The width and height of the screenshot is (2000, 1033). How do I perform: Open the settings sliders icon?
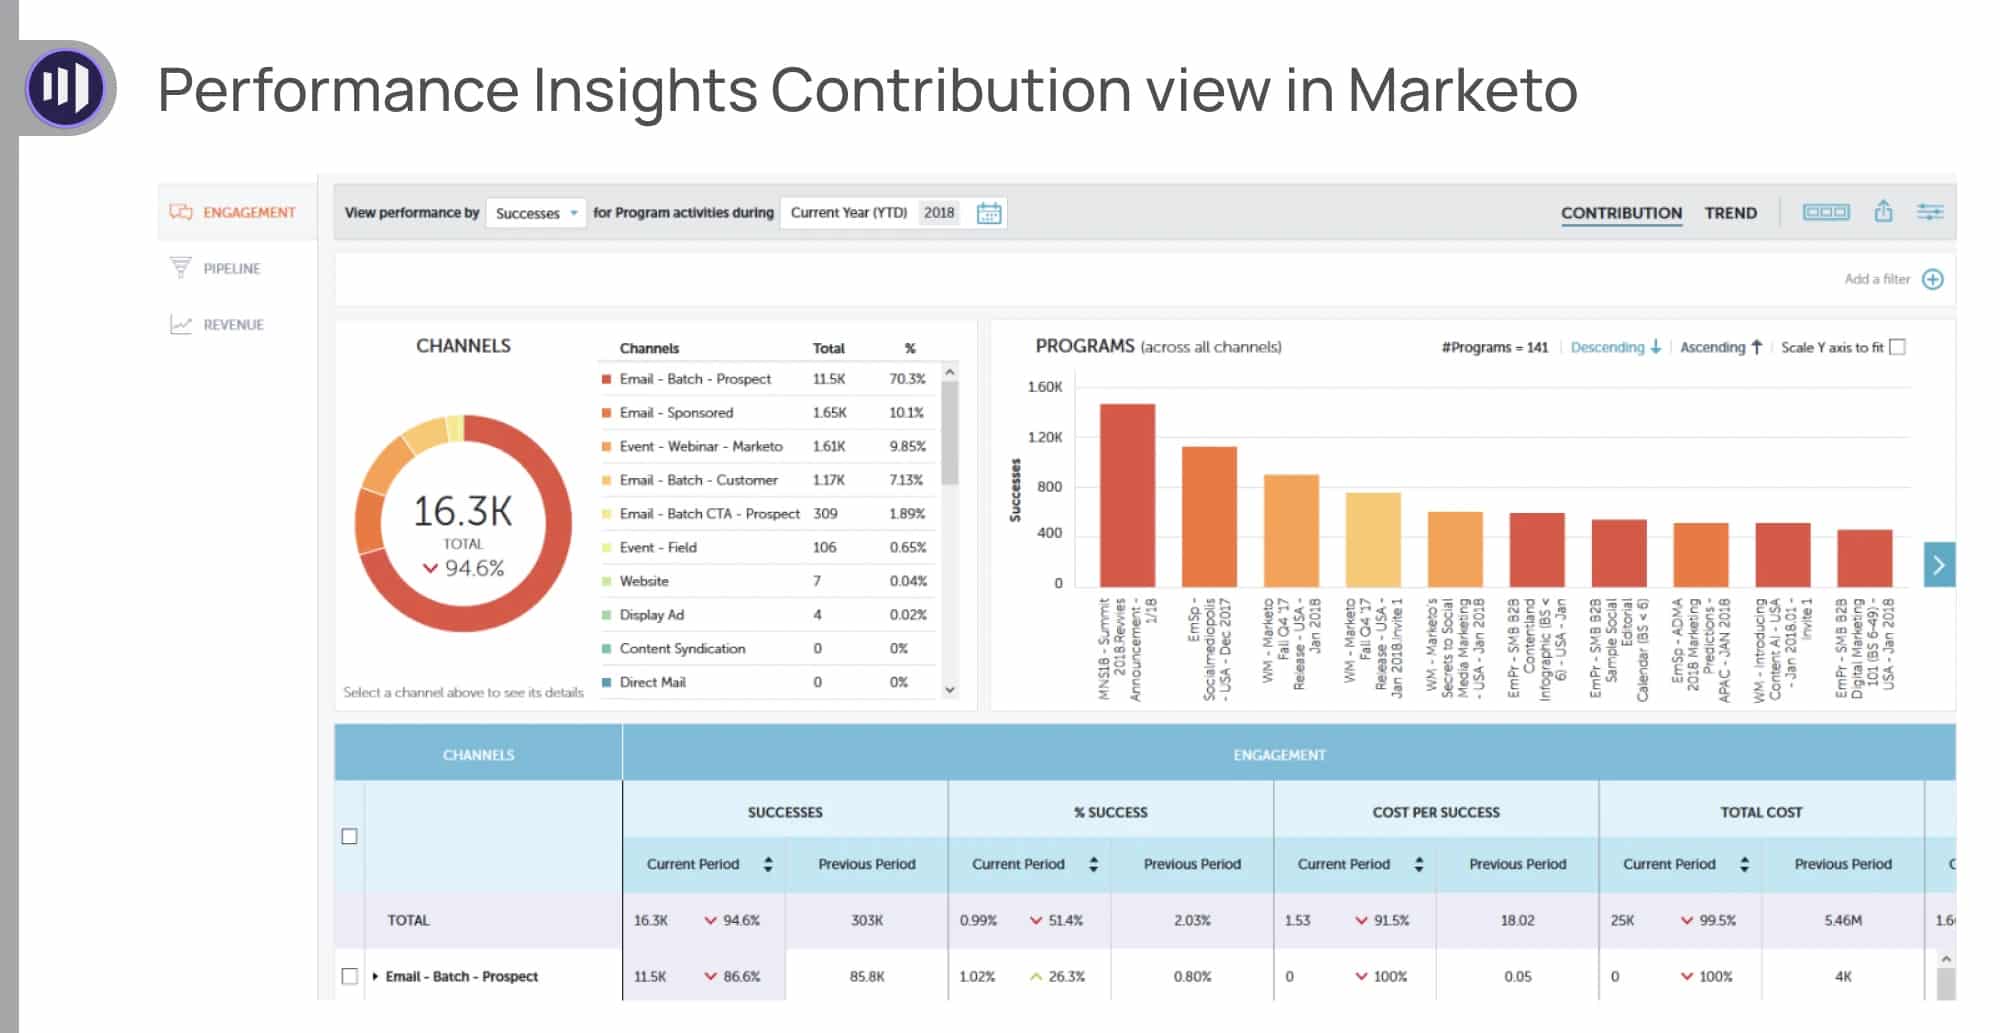coord(1930,212)
